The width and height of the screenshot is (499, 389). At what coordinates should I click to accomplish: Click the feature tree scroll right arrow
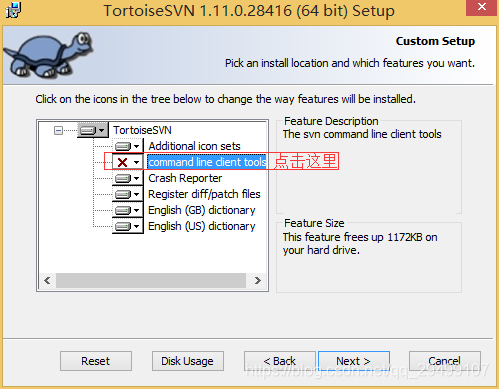[257, 280]
